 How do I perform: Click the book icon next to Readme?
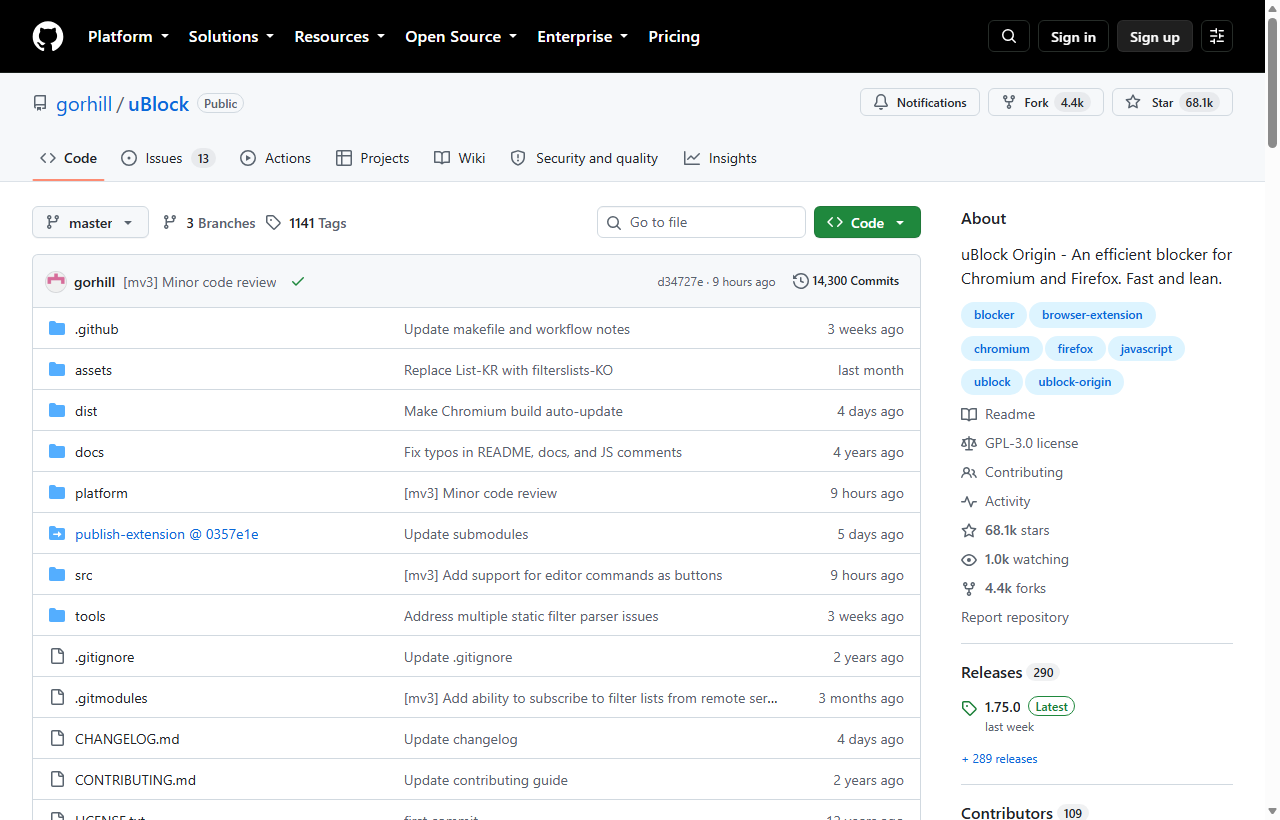click(x=969, y=415)
